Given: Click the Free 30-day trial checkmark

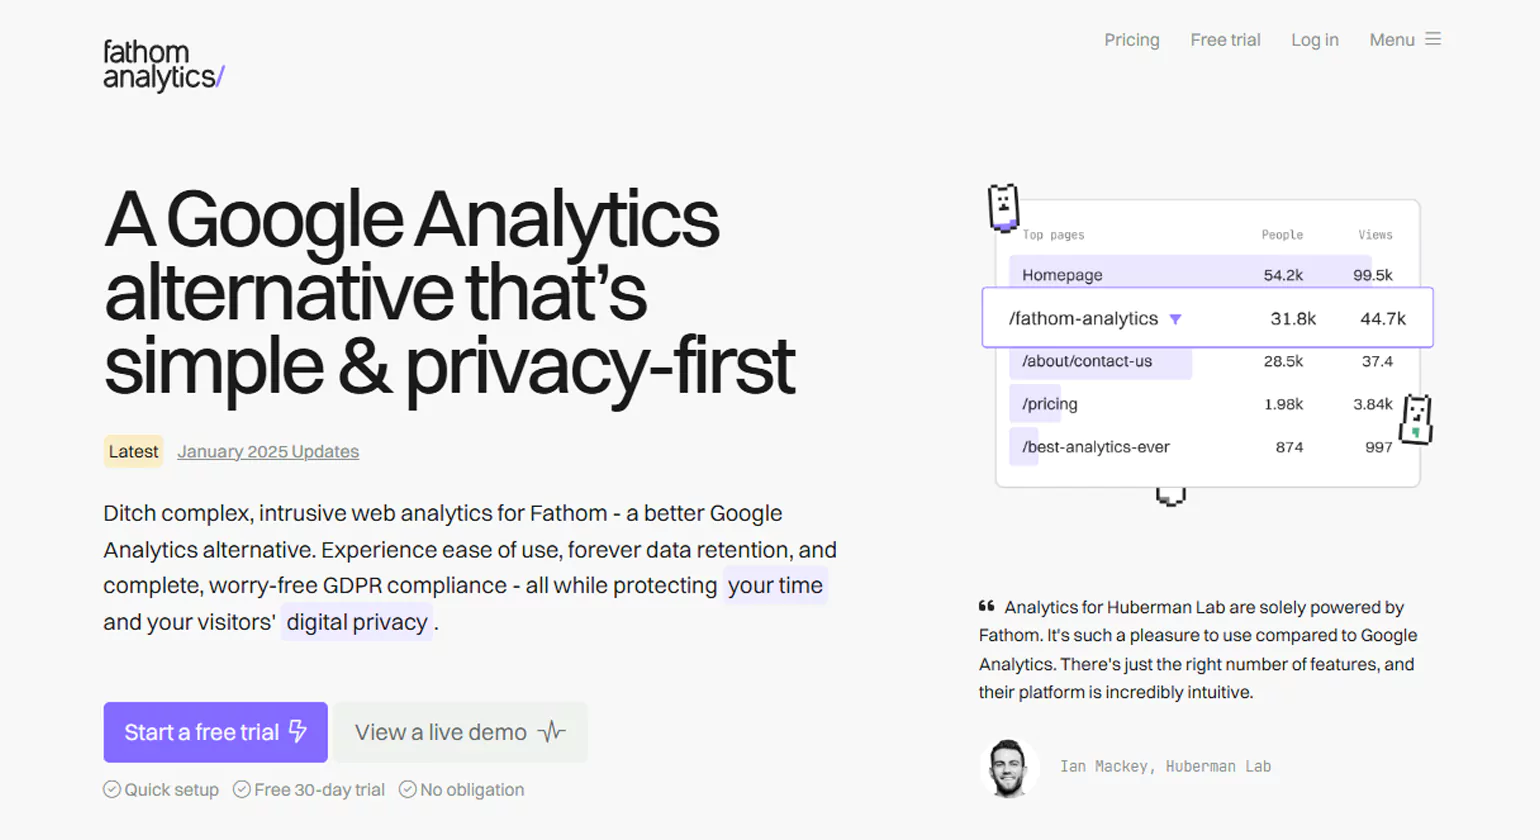Looking at the screenshot, I should (242, 789).
